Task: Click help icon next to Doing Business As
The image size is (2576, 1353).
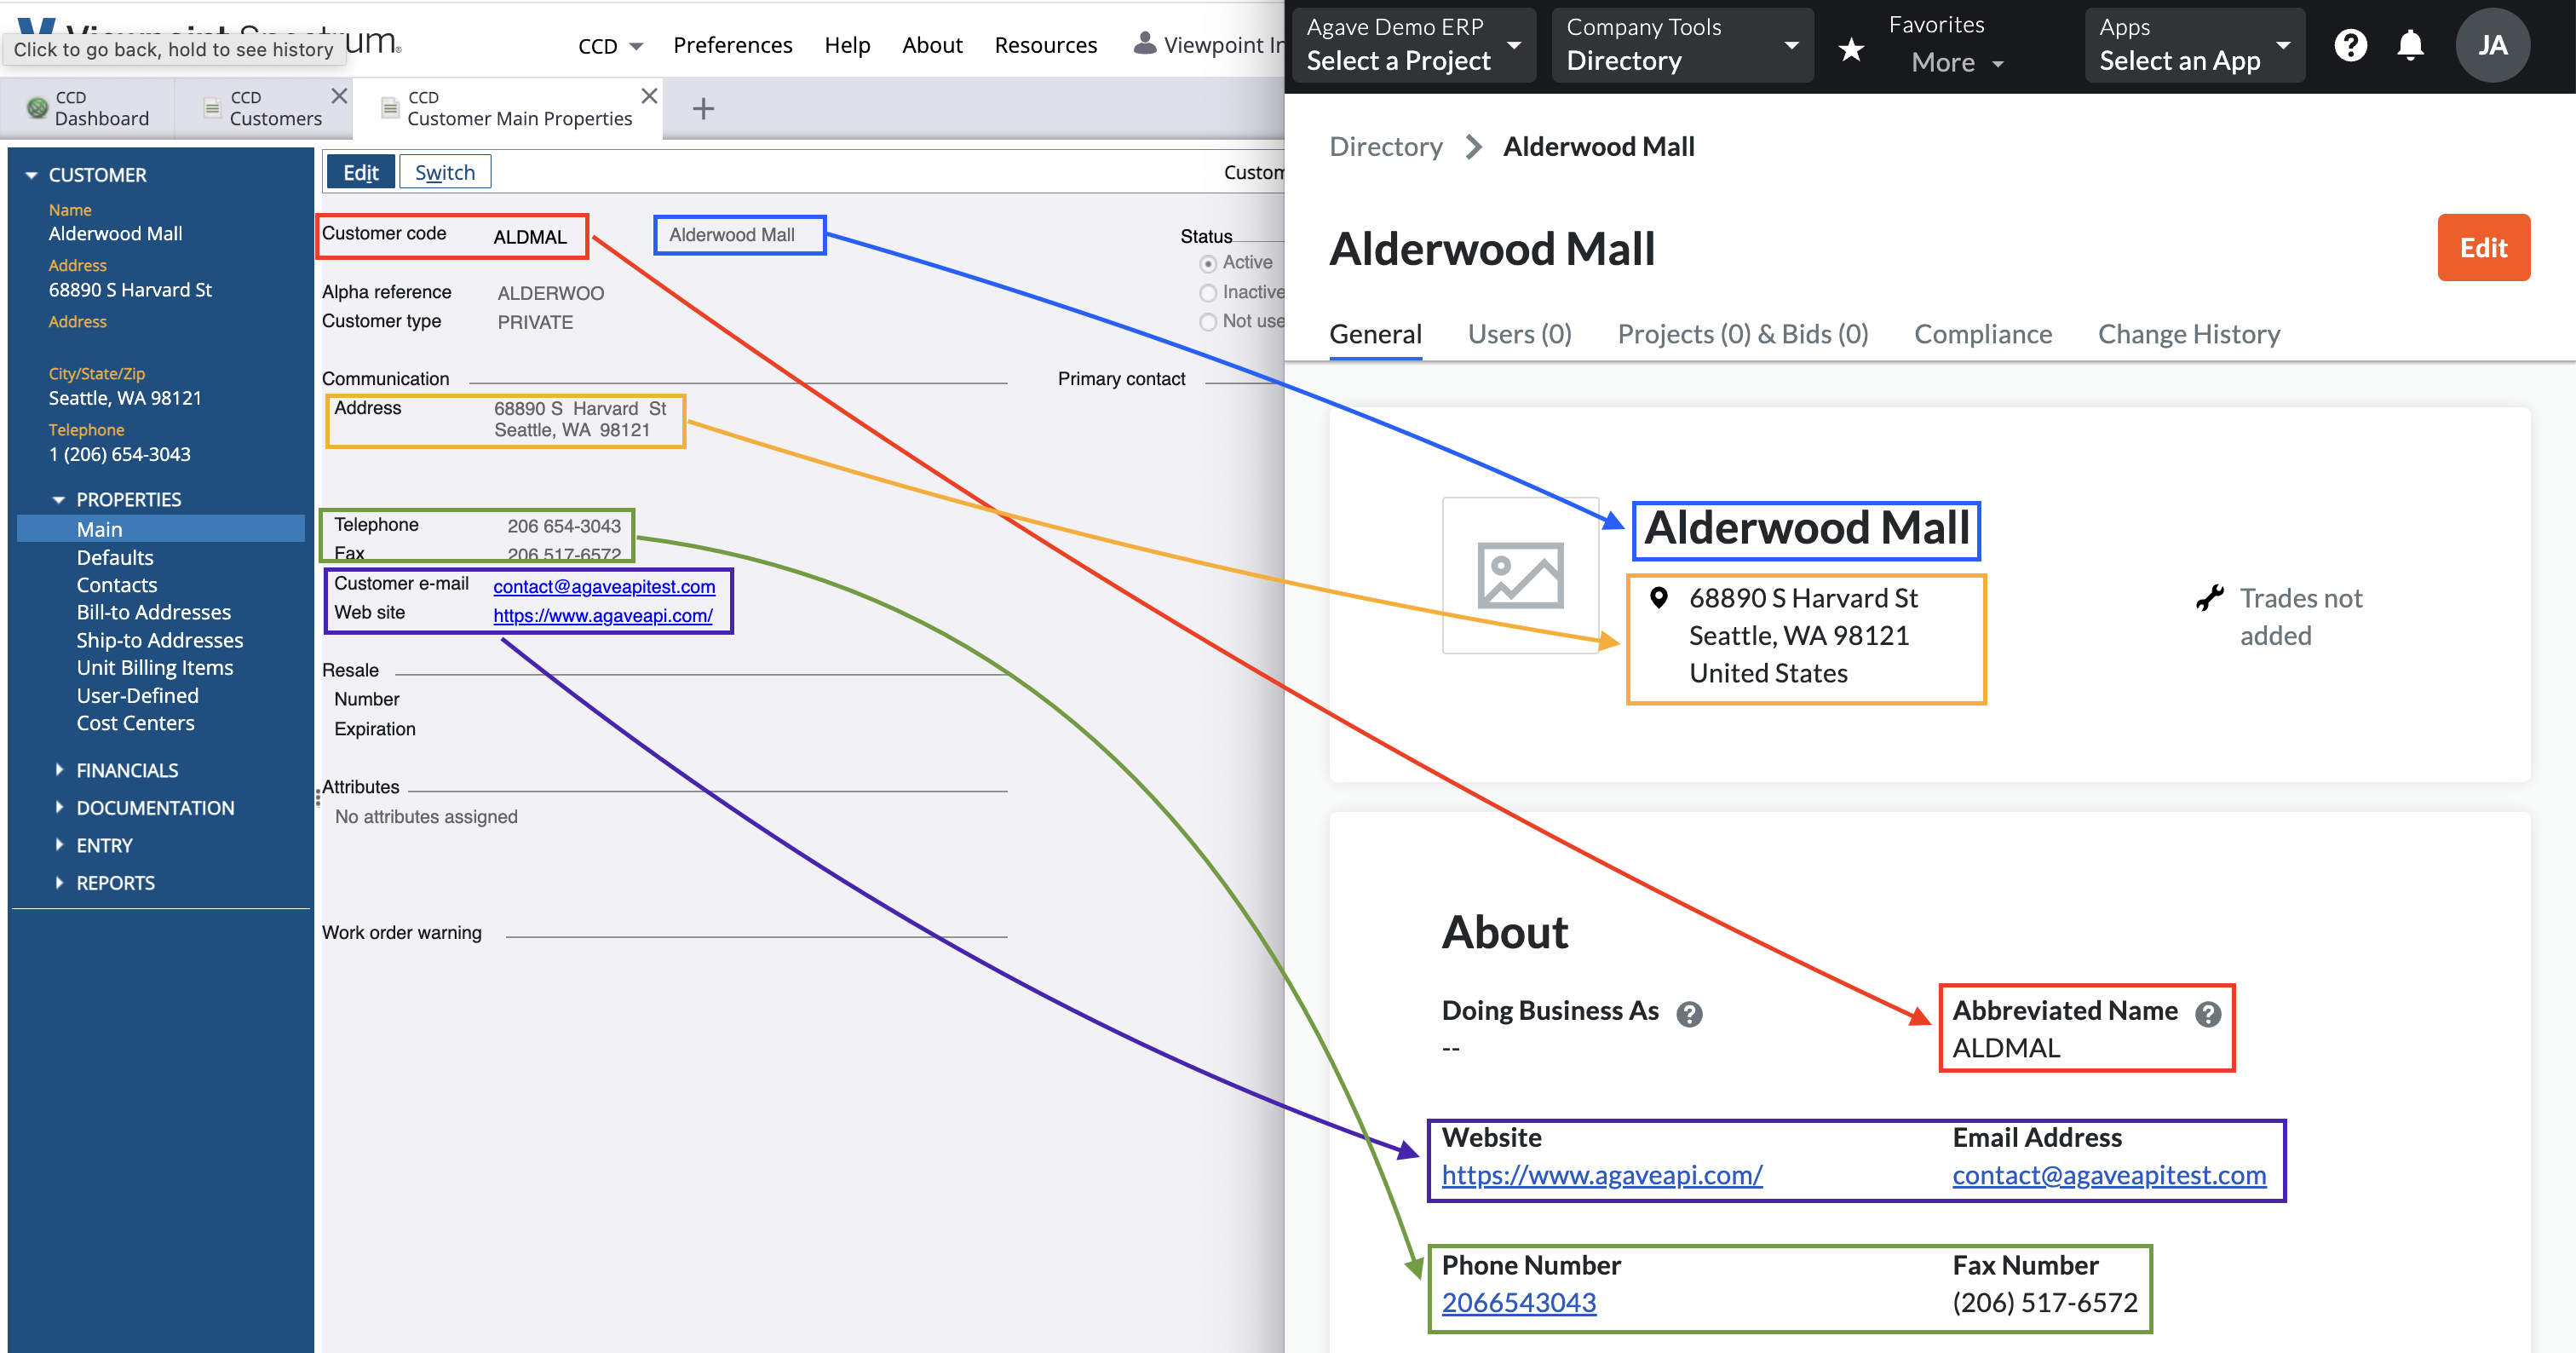Action: tap(1689, 1013)
